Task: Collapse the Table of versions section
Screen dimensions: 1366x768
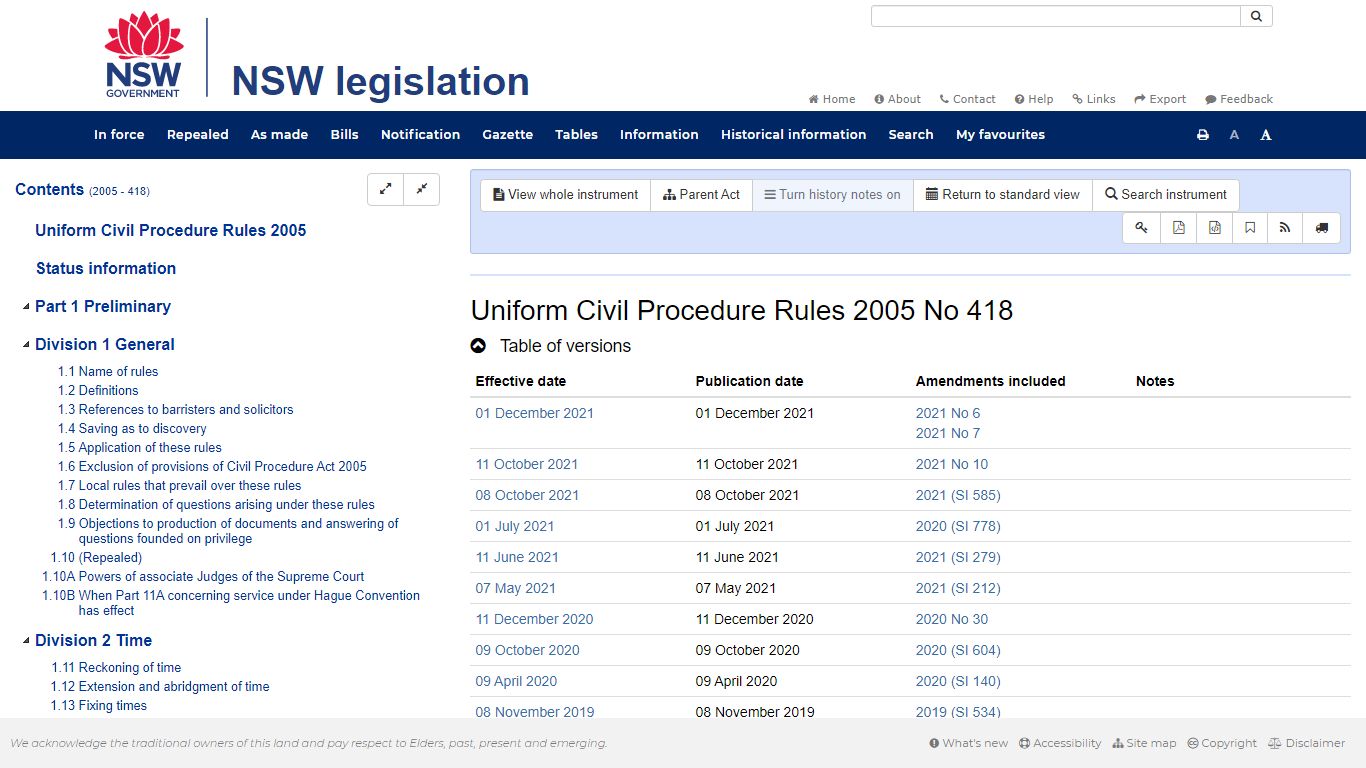Action: pyautogui.click(x=478, y=346)
